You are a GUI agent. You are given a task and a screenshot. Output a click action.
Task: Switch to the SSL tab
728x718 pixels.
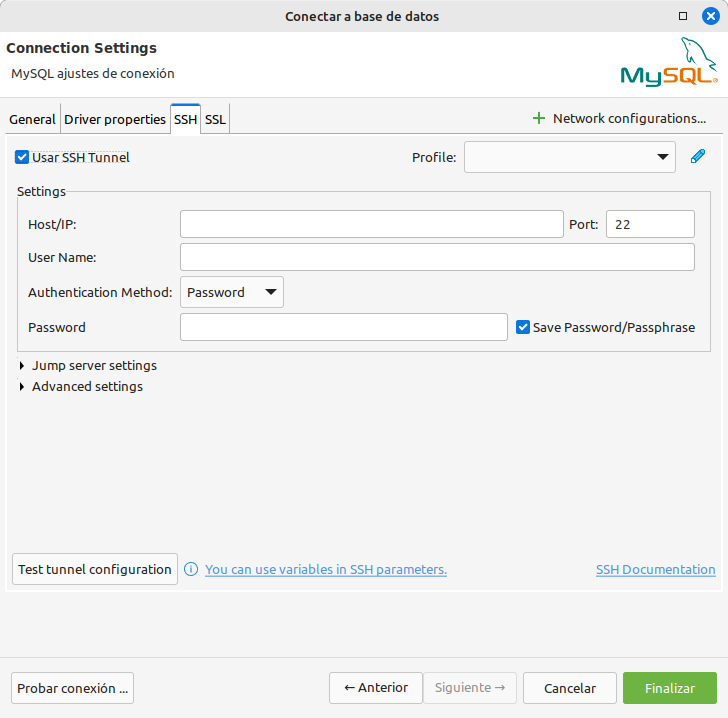tap(215, 119)
